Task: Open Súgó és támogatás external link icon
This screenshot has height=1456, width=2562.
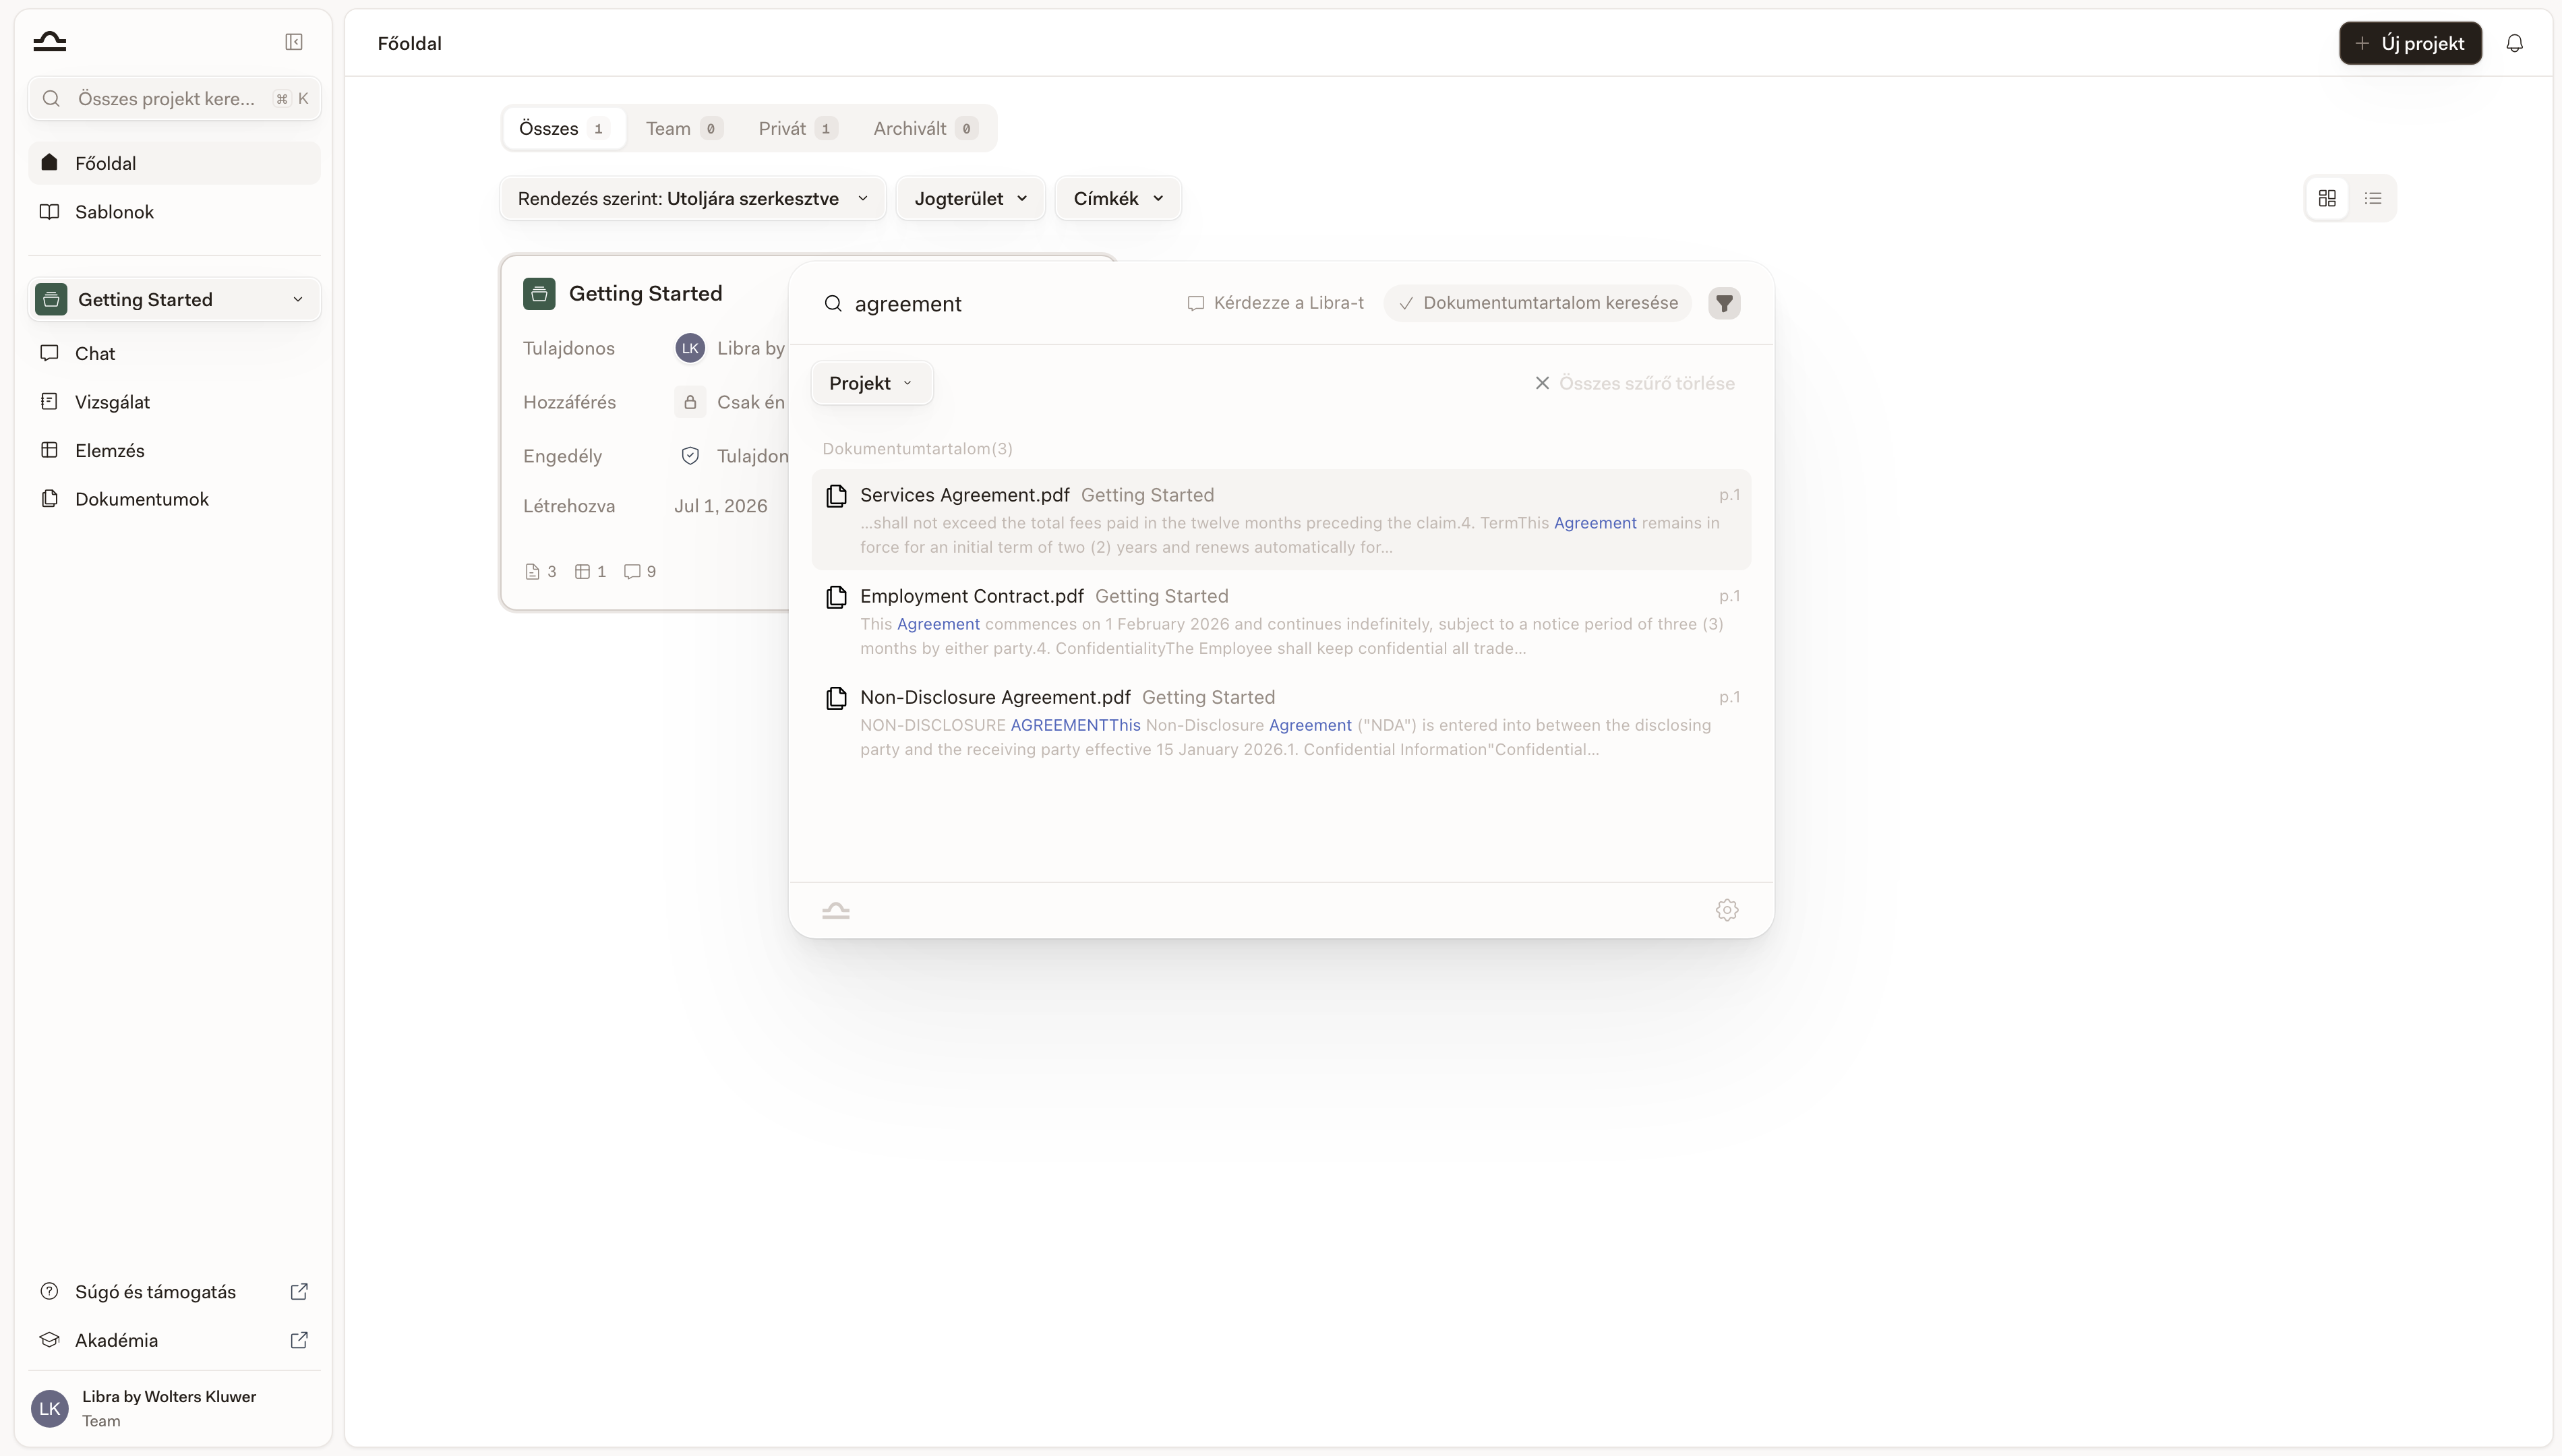Action: click(x=299, y=1291)
